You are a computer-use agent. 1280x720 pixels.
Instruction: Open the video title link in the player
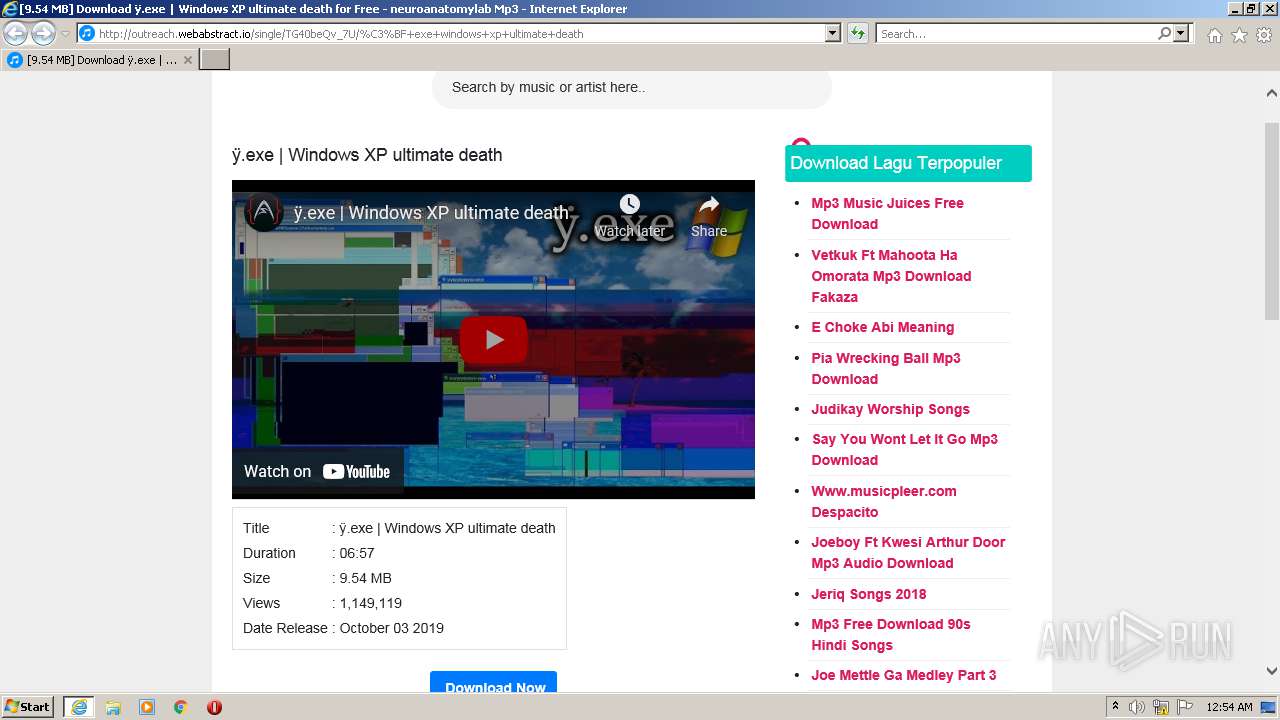tap(431, 213)
